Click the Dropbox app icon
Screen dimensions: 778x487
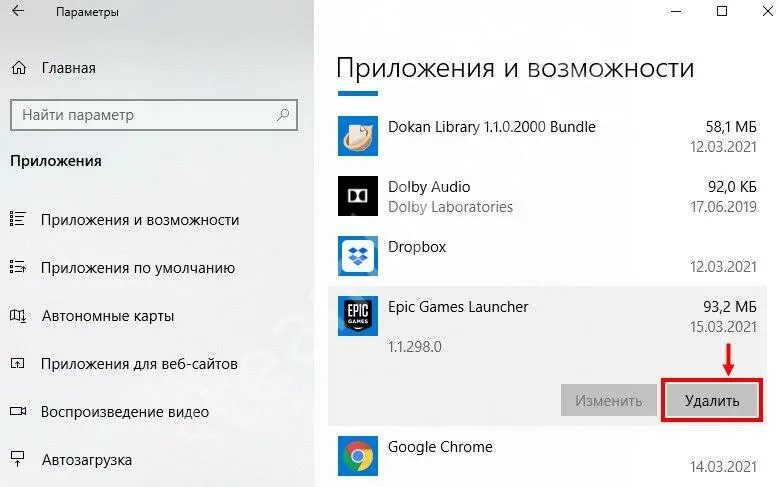pyautogui.click(x=358, y=256)
